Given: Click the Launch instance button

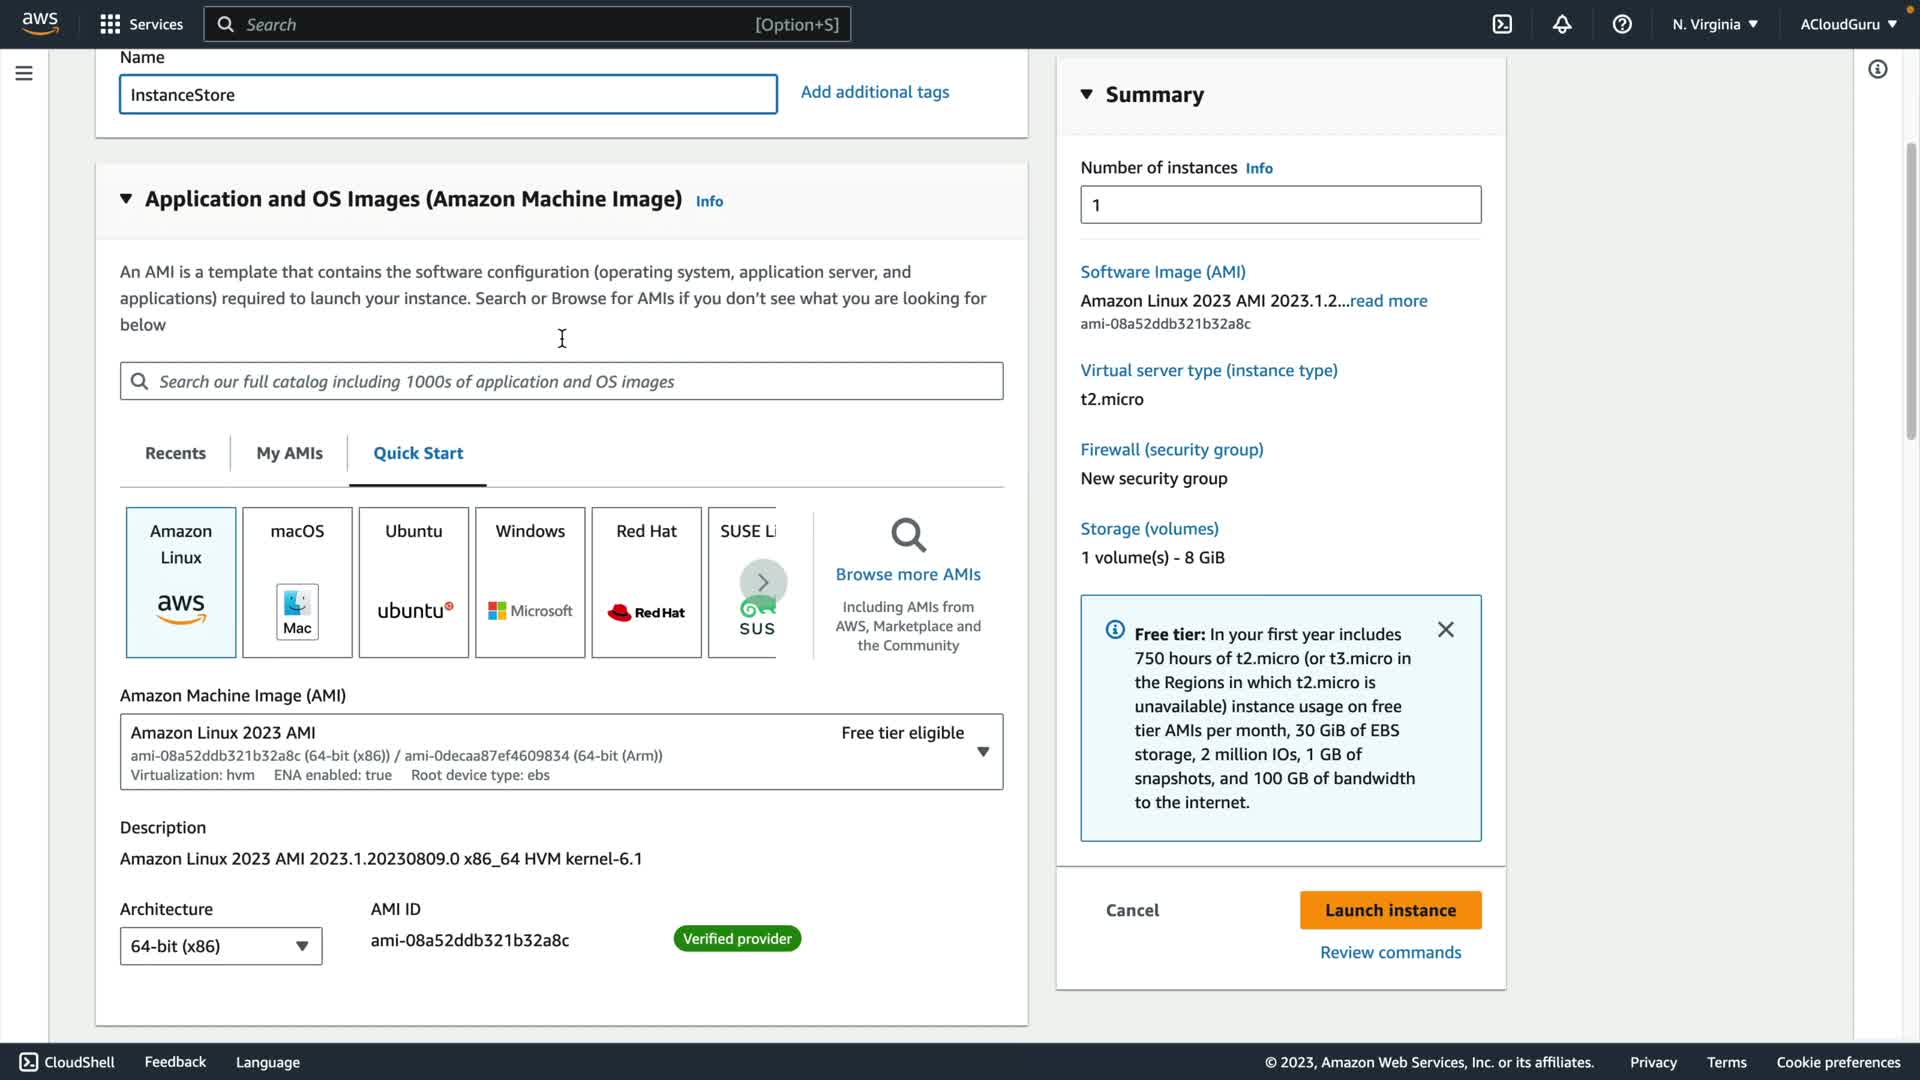Looking at the screenshot, I should (1390, 910).
